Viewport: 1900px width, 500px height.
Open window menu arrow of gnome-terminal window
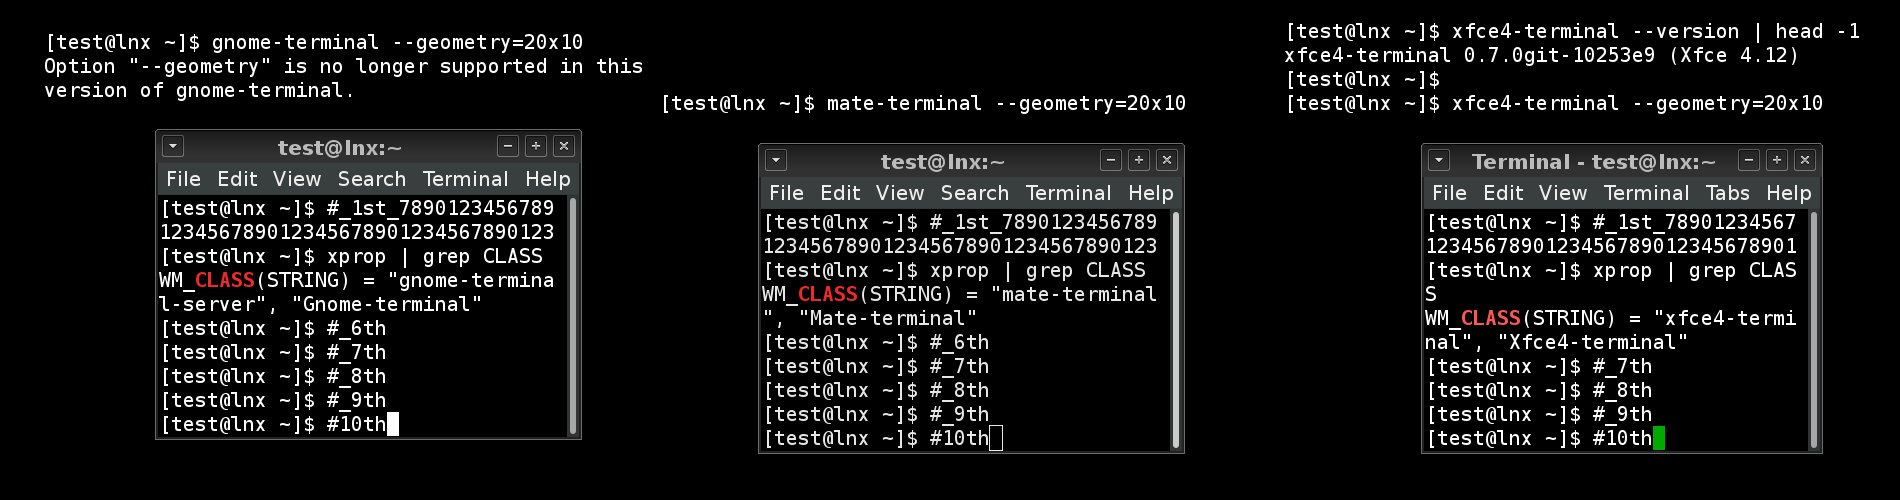coord(173,146)
